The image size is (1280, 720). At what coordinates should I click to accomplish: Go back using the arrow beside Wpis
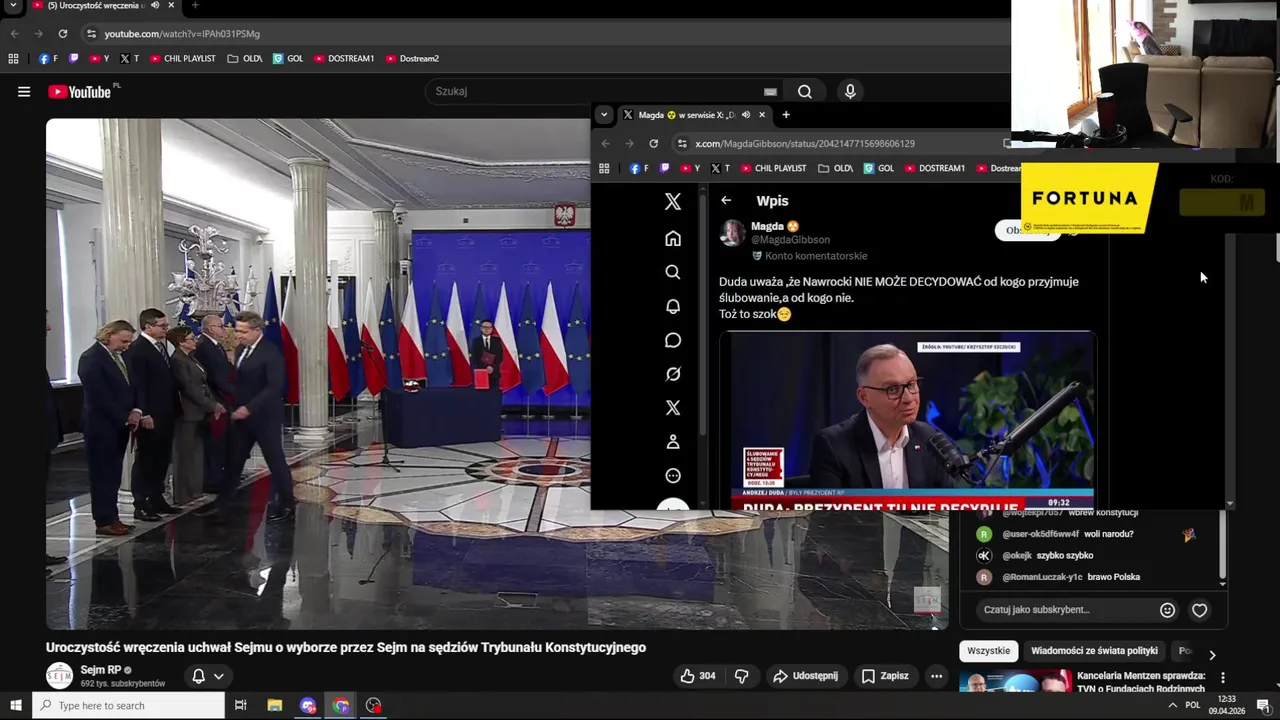726,201
